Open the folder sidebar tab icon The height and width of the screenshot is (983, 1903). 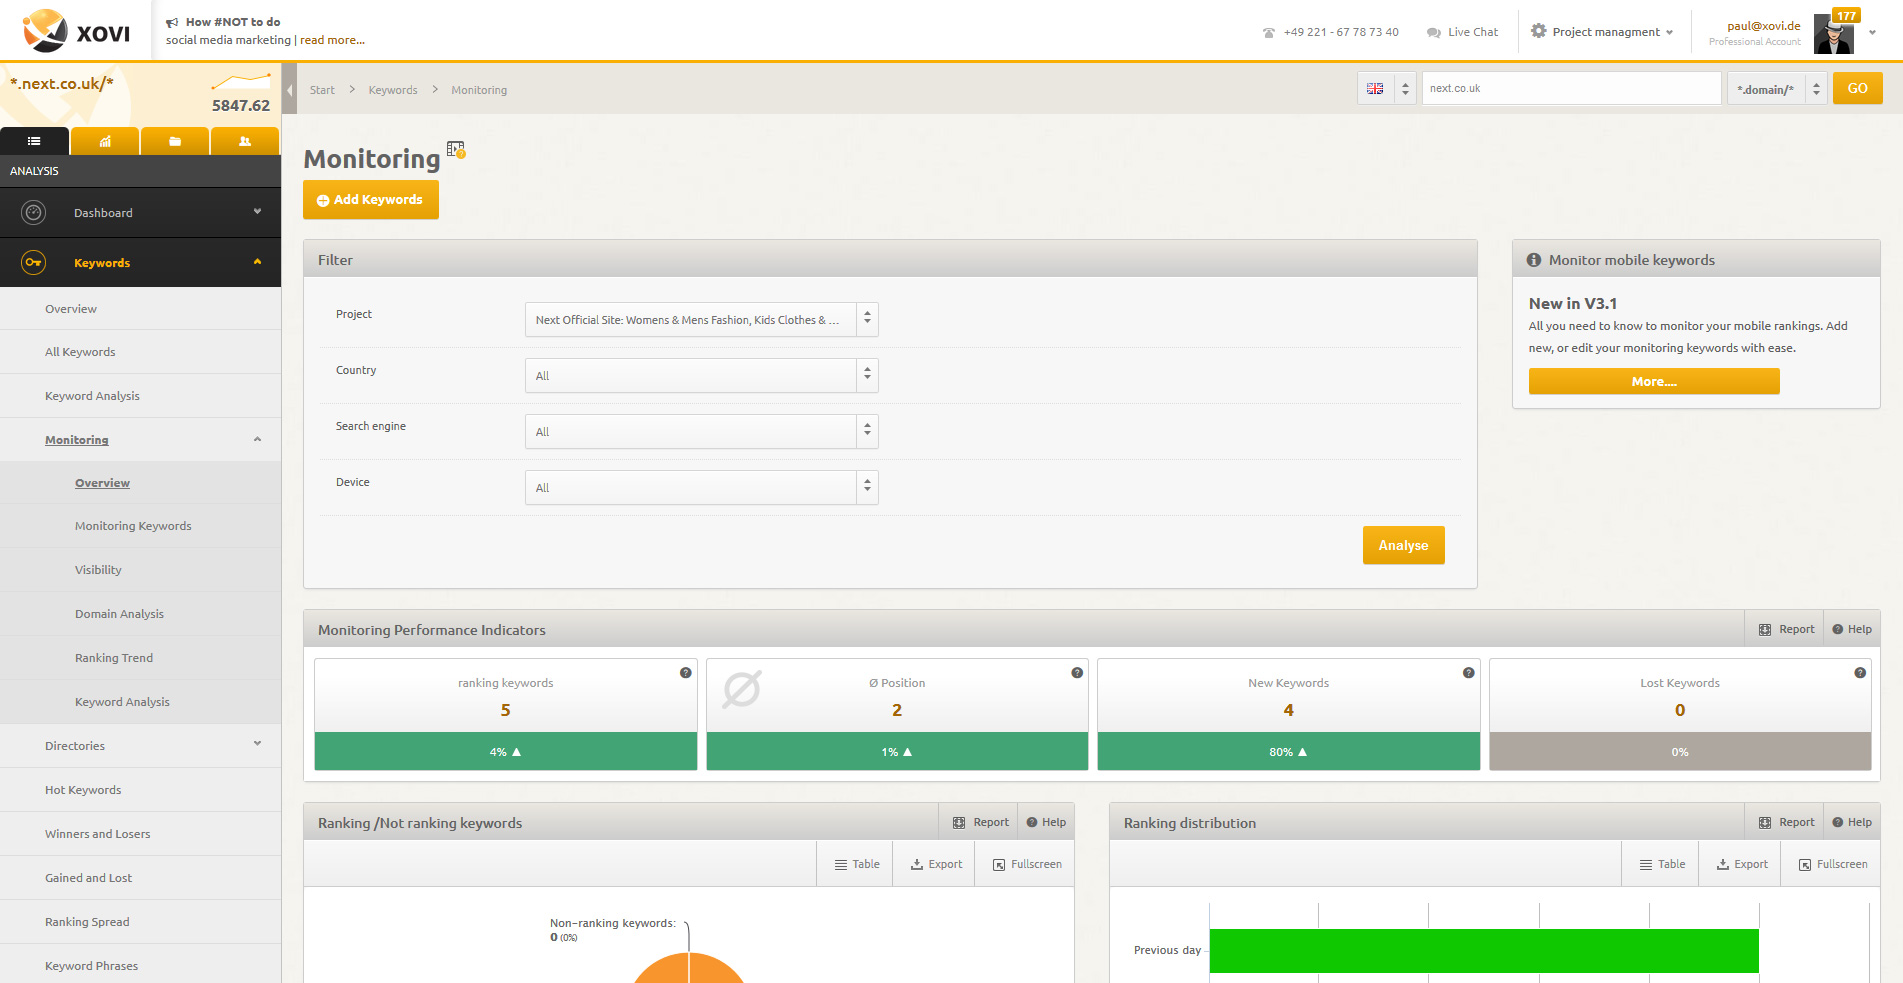point(175,141)
